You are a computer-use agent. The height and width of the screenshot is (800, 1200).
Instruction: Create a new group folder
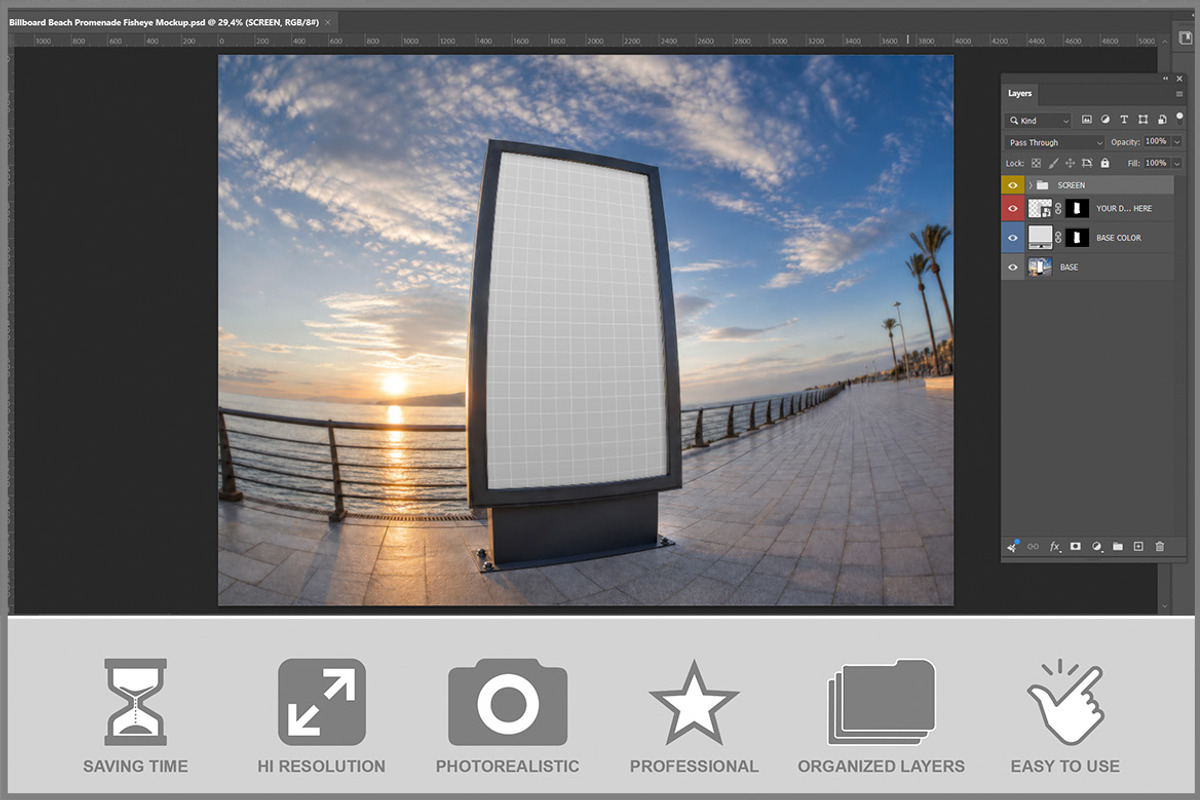coord(1118,547)
